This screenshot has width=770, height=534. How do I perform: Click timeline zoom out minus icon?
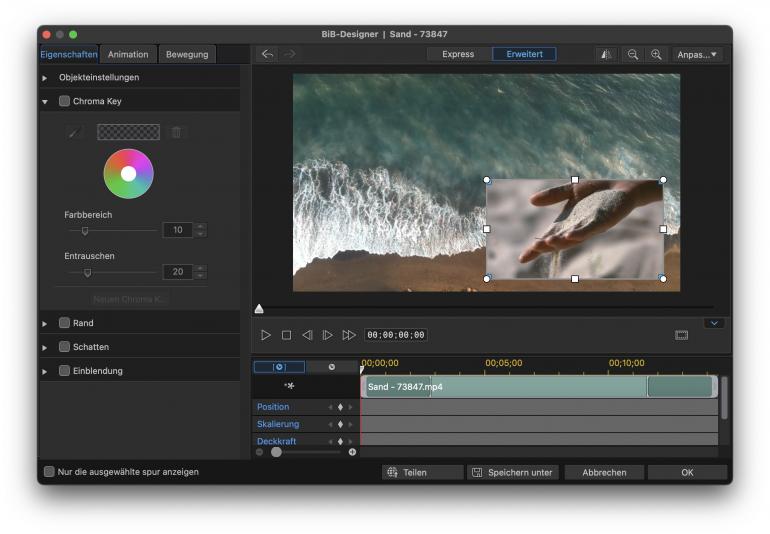point(259,452)
